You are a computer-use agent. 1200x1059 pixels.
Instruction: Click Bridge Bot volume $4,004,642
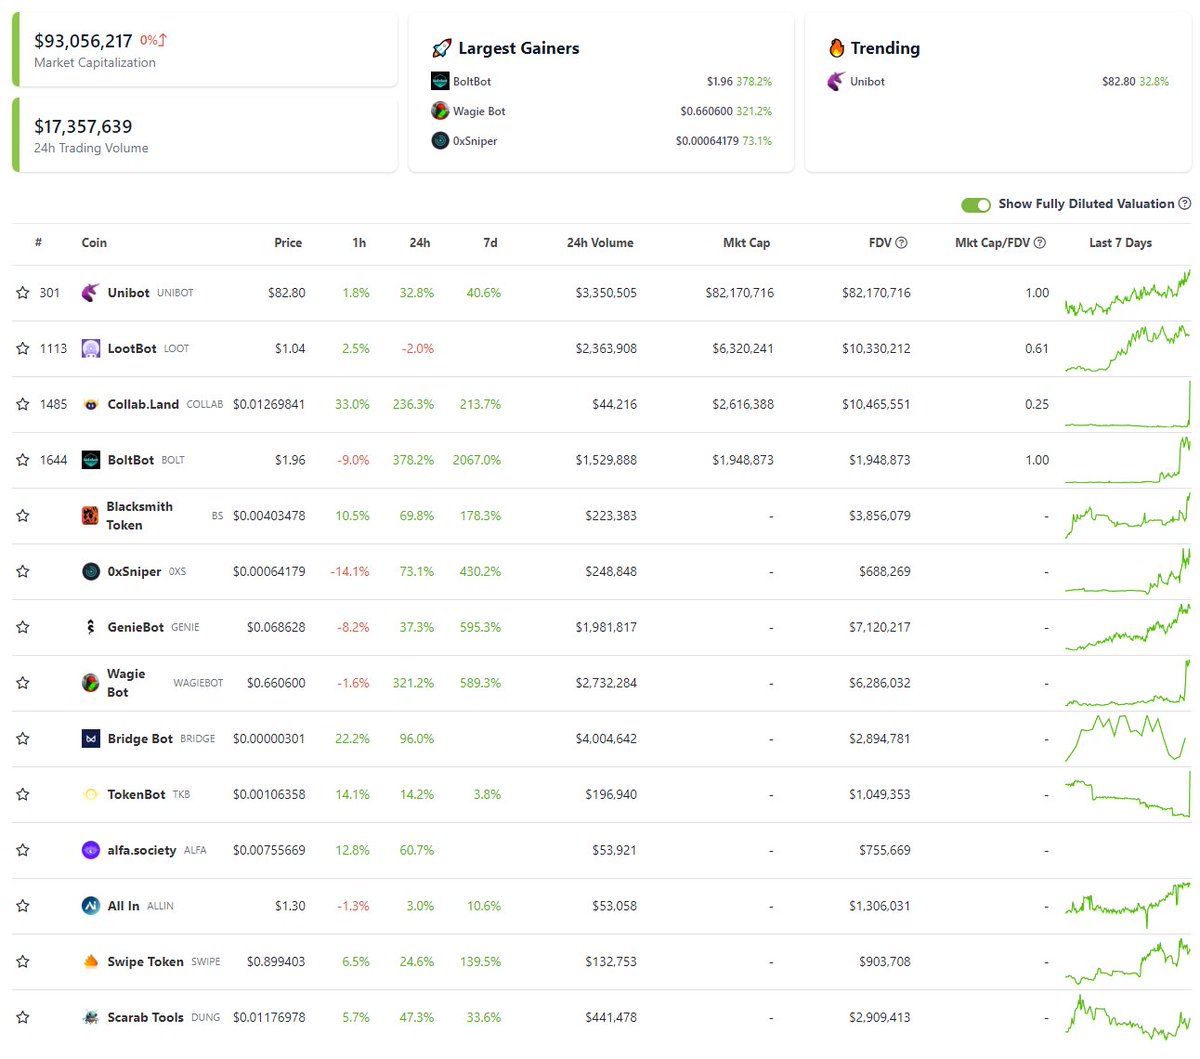coord(606,739)
